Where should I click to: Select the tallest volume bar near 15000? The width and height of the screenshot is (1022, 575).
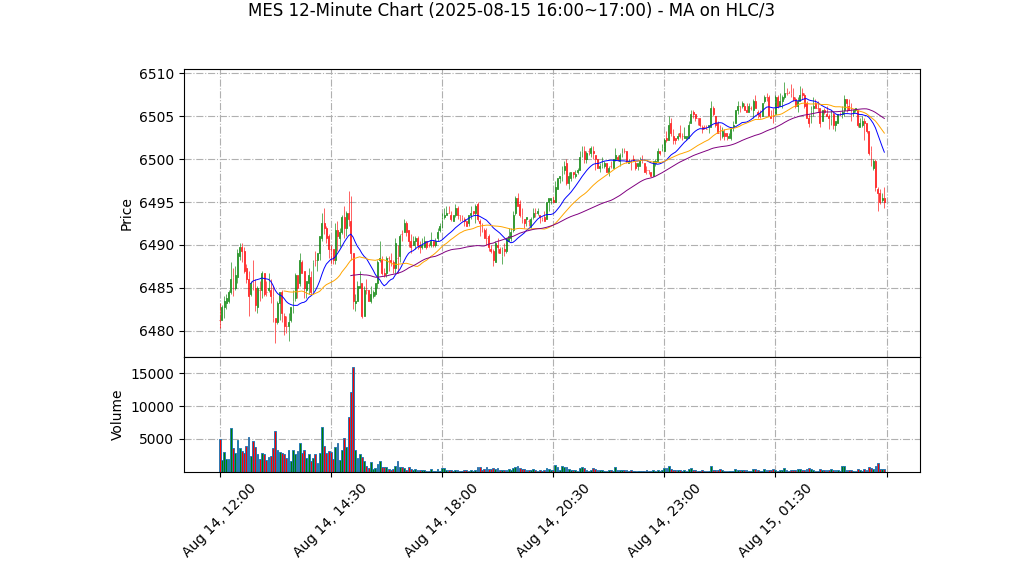click(x=353, y=419)
